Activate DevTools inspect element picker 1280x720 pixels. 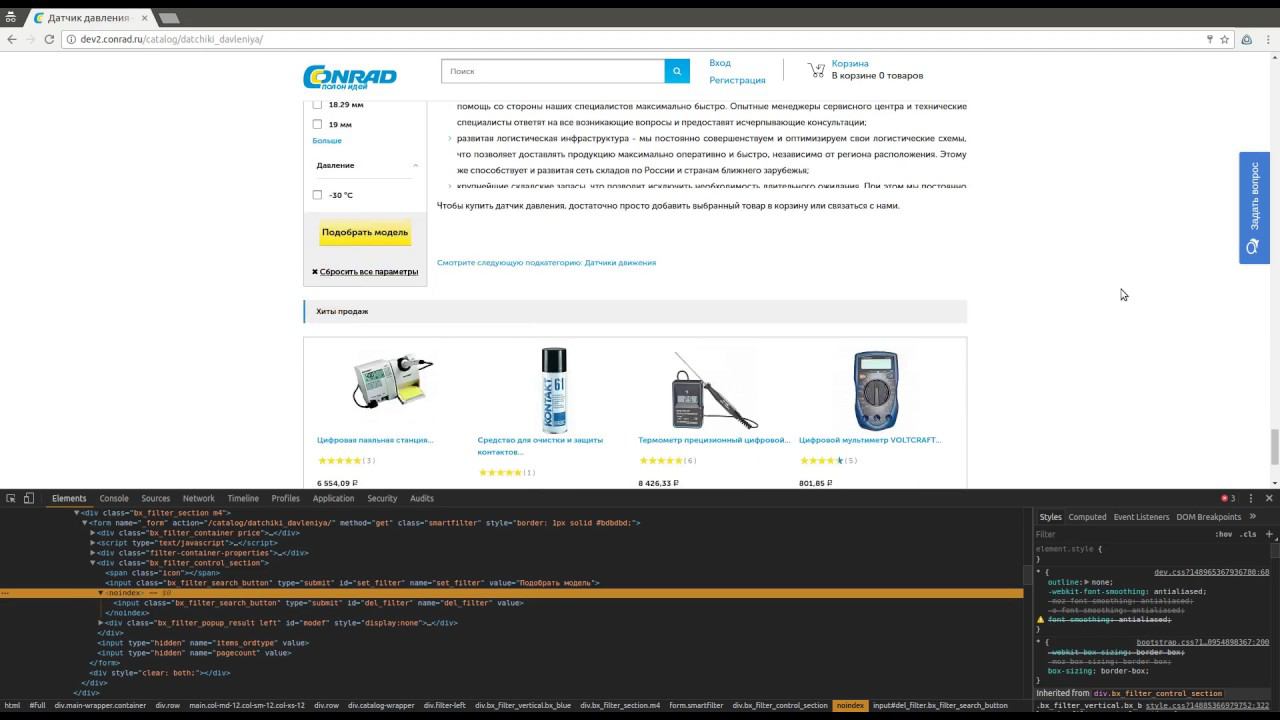[x=11, y=498]
